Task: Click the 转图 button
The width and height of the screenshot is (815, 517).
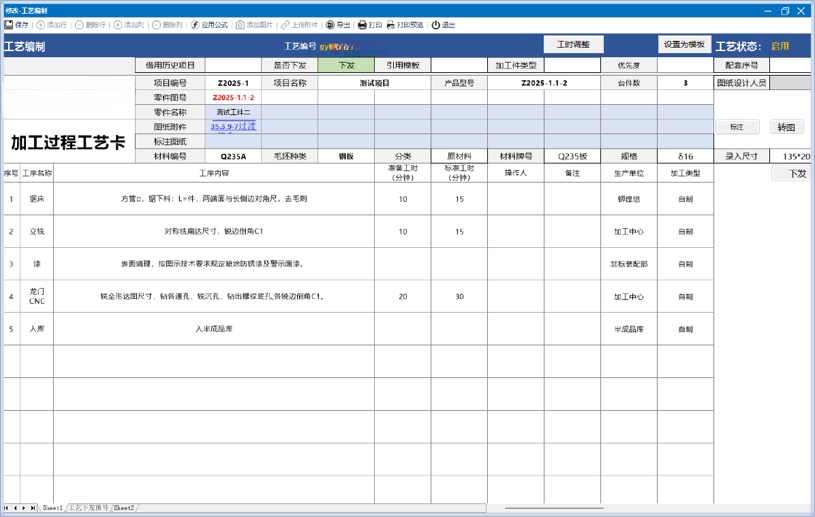Action: click(786, 127)
